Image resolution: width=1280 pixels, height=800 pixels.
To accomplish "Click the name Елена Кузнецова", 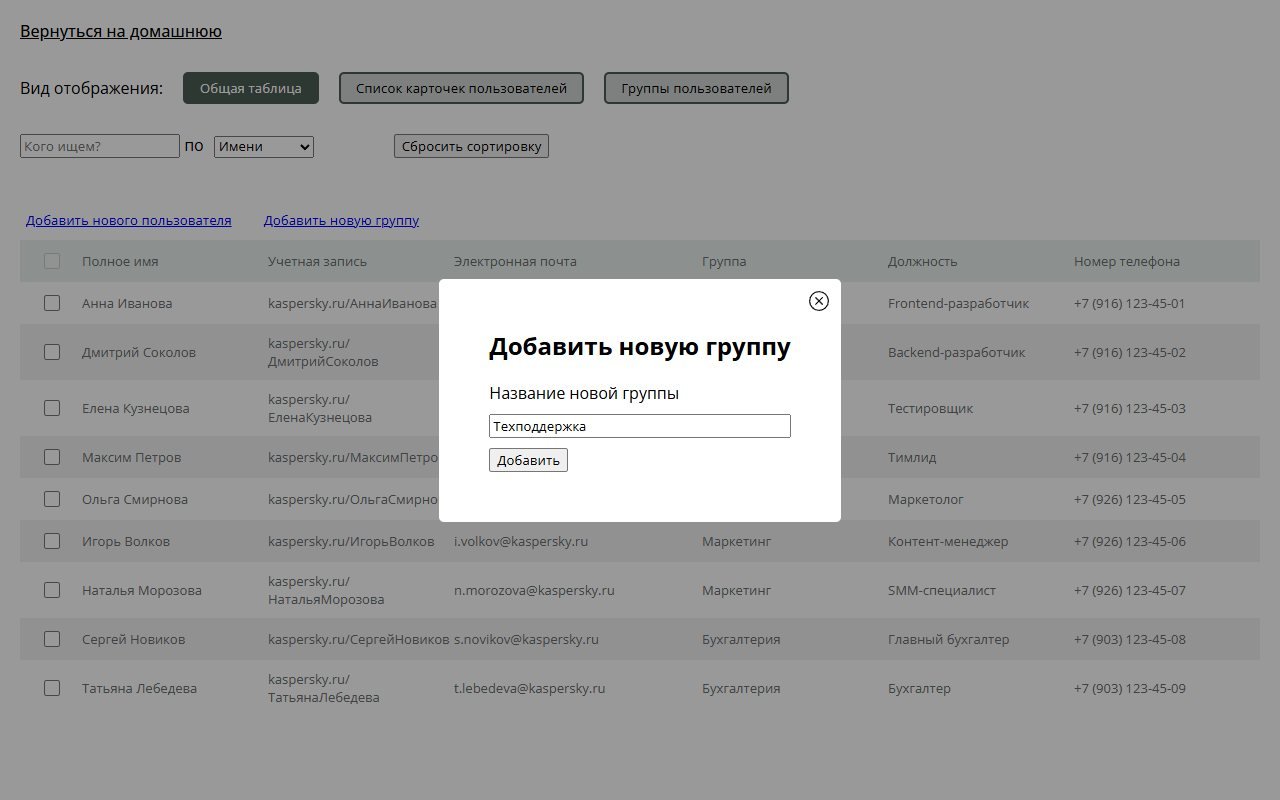I will click(135, 408).
